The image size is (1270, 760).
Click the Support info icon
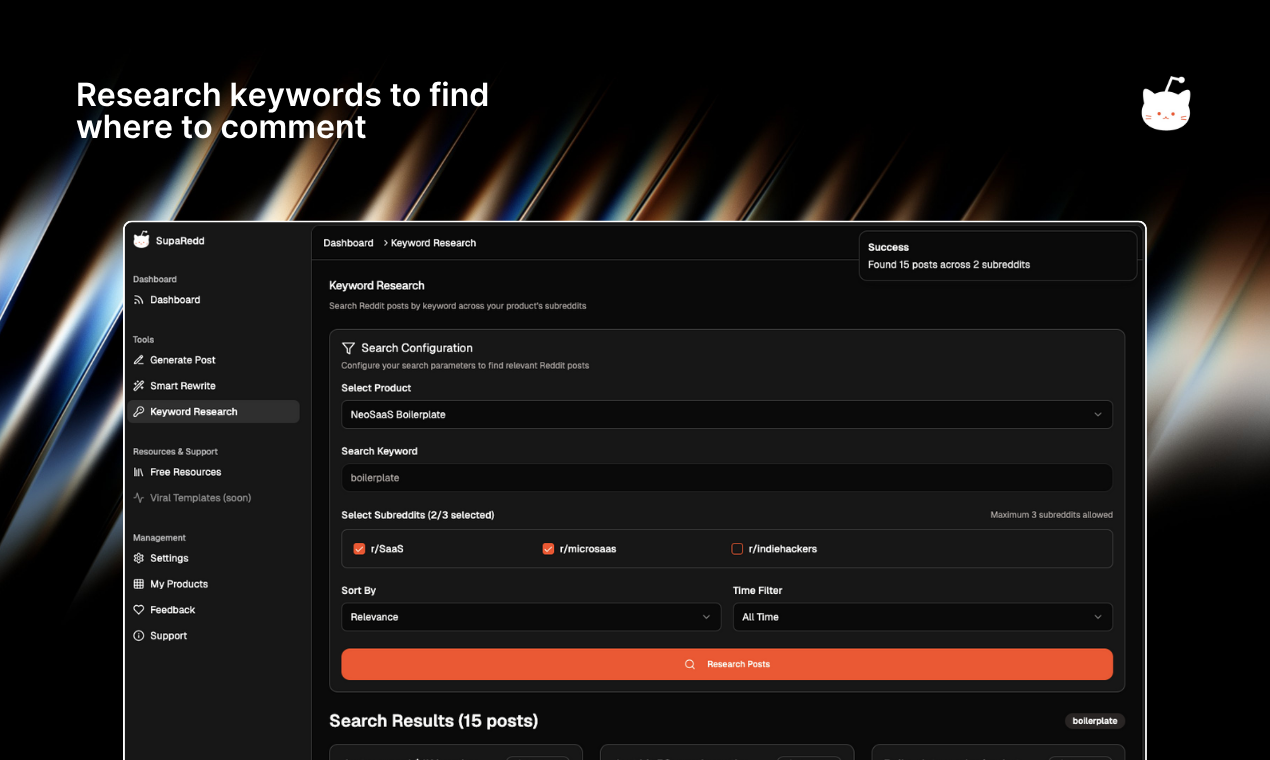[x=139, y=636]
